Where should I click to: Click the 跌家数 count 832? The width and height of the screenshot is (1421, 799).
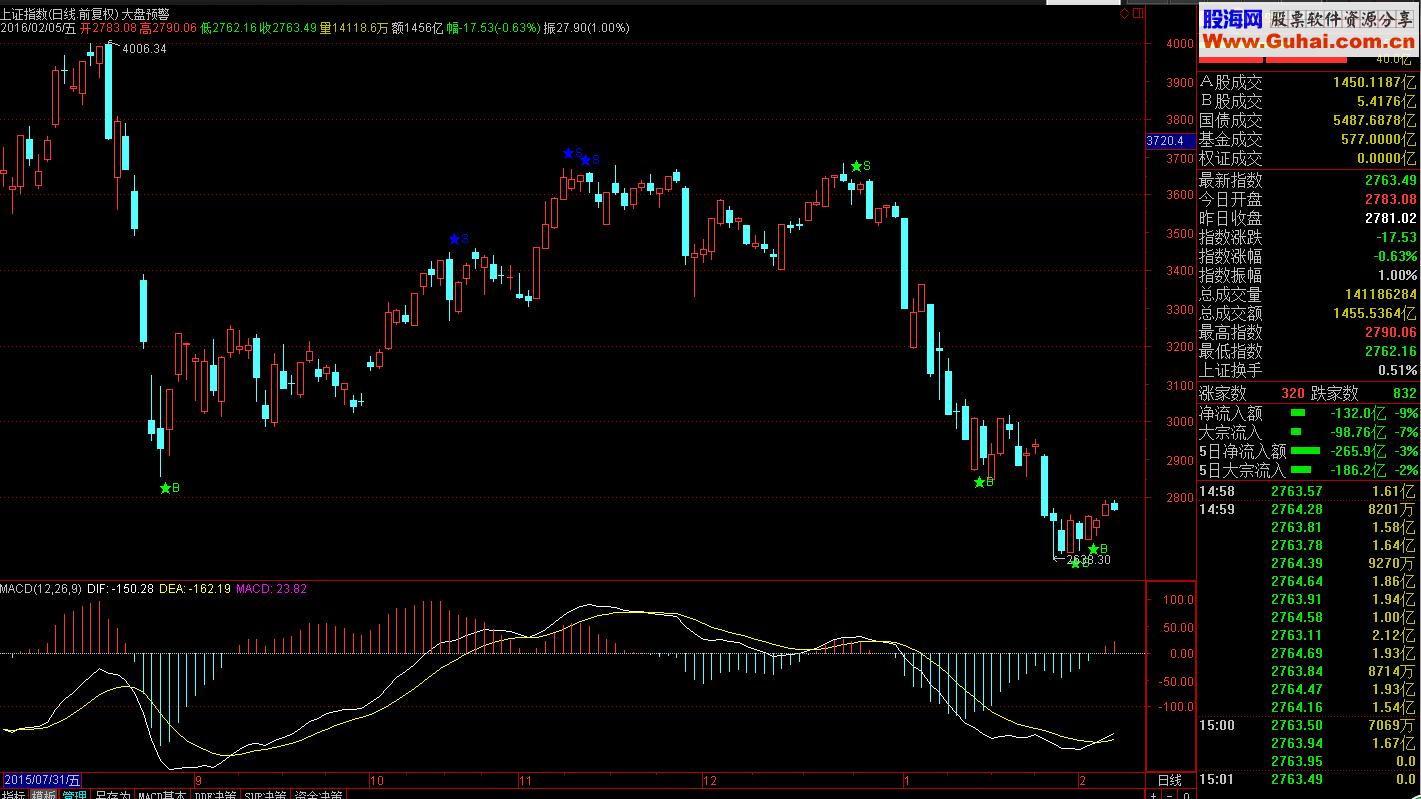[x=1404, y=394]
